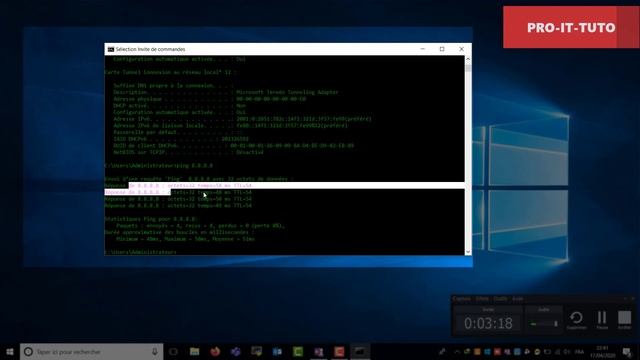Open the notification center icon
The height and width of the screenshot is (360, 640).
click(627, 351)
